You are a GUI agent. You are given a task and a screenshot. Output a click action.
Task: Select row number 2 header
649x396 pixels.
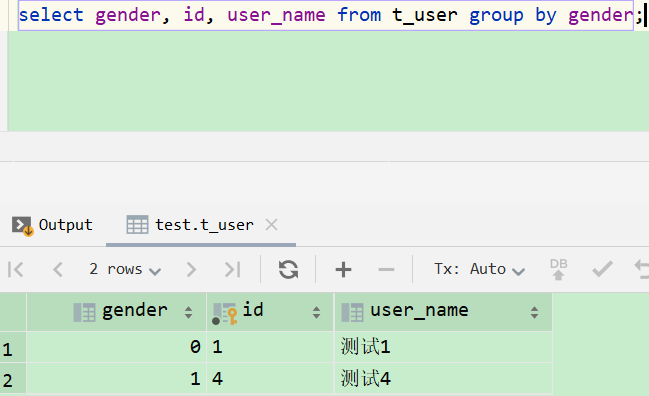pyautogui.click(x=13, y=379)
